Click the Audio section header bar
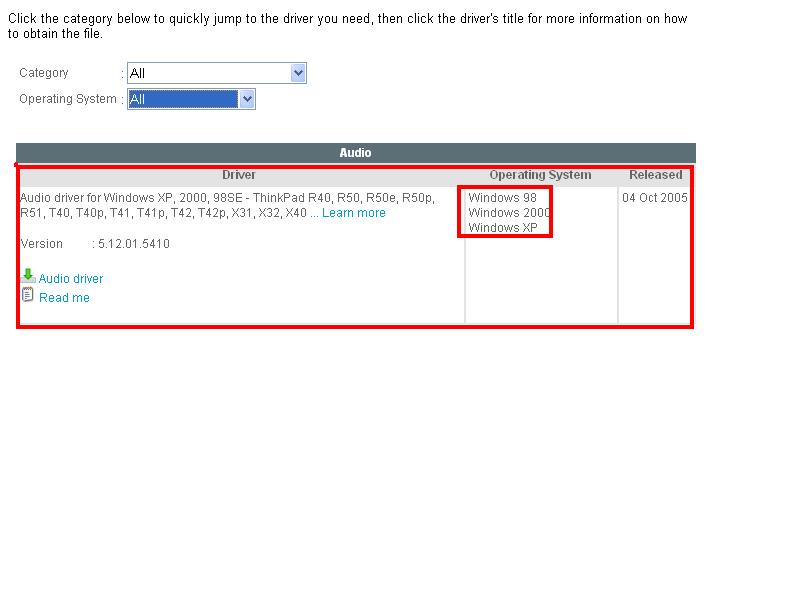Image resolution: width=800 pixels, height=600 pixels. tap(356, 153)
